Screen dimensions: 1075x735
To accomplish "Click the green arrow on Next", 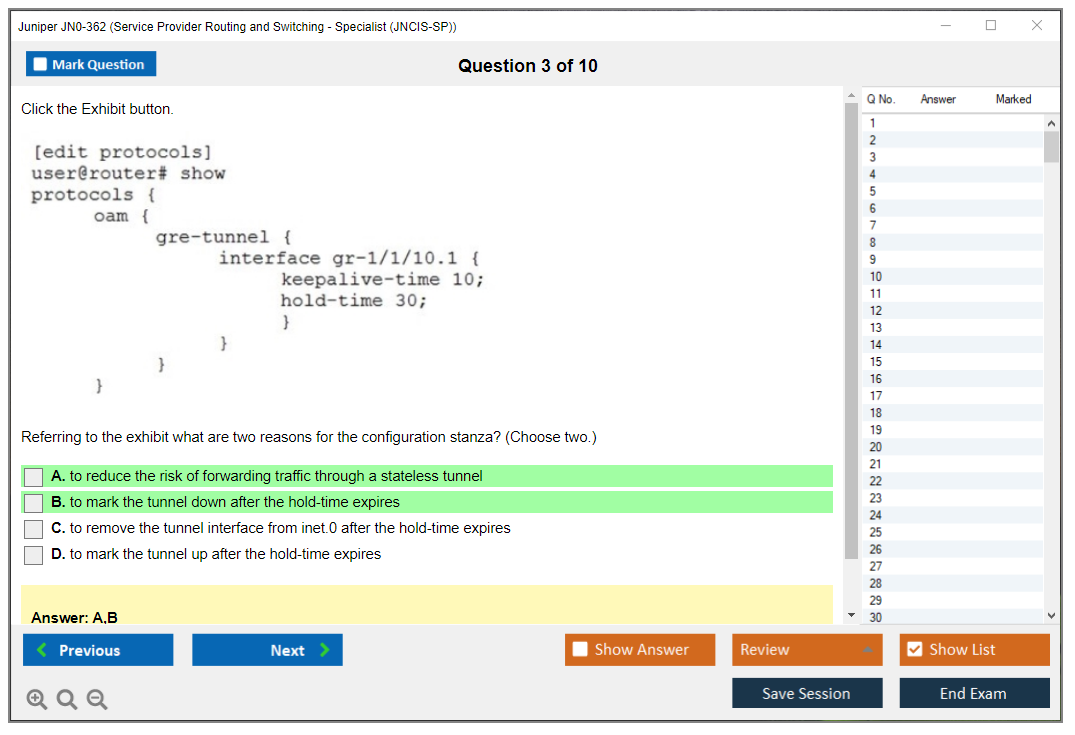I will click(325, 650).
